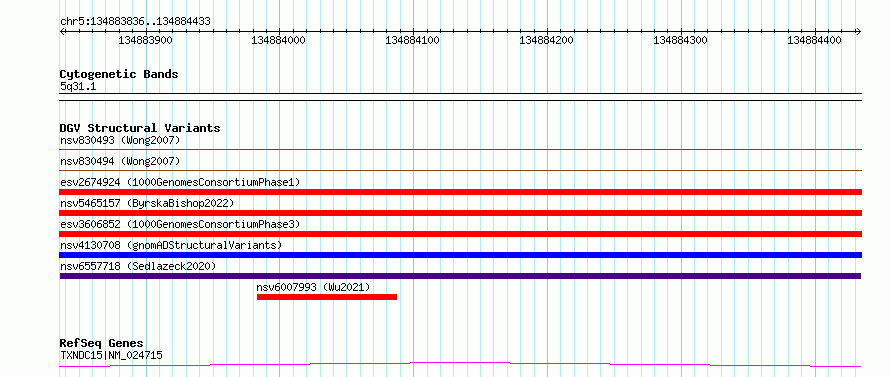Click the TXNDC15|NM_024715 gene label
890x377 pixels.
[111, 355]
